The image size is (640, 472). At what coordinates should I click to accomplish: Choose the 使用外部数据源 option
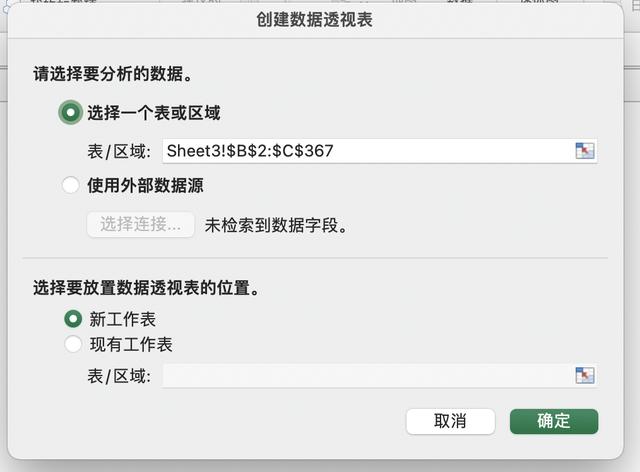pos(71,185)
